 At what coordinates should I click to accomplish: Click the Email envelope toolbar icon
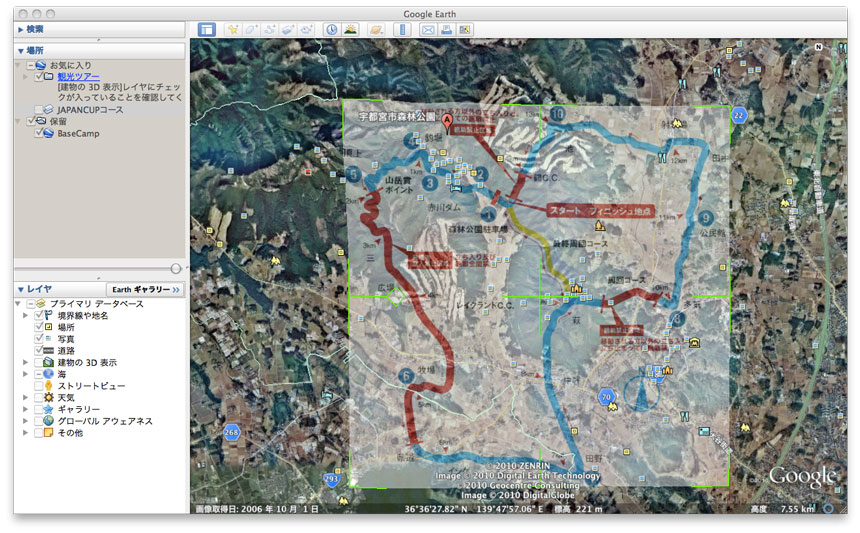coord(428,30)
